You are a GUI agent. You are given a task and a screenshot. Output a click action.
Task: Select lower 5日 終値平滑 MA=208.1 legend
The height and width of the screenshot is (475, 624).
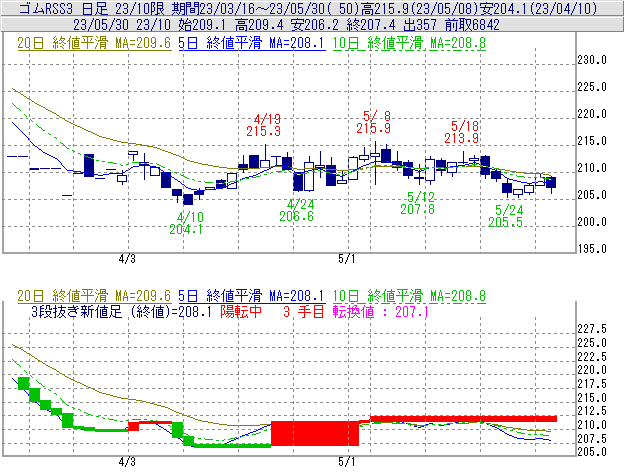point(252,296)
